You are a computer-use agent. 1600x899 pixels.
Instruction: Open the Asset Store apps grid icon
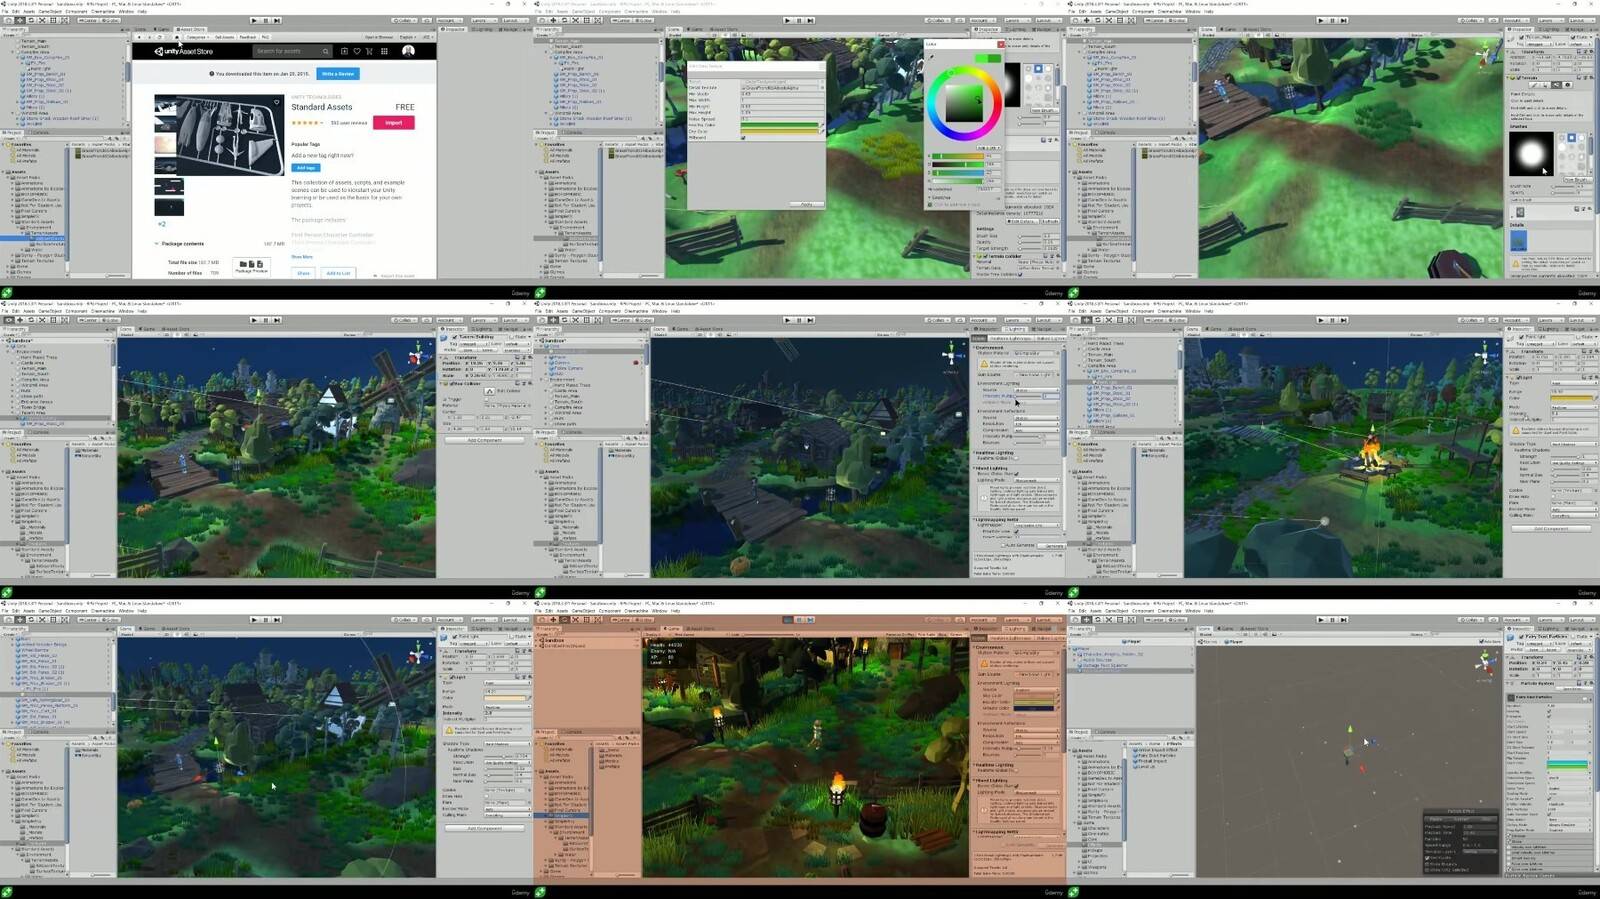click(384, 51)
